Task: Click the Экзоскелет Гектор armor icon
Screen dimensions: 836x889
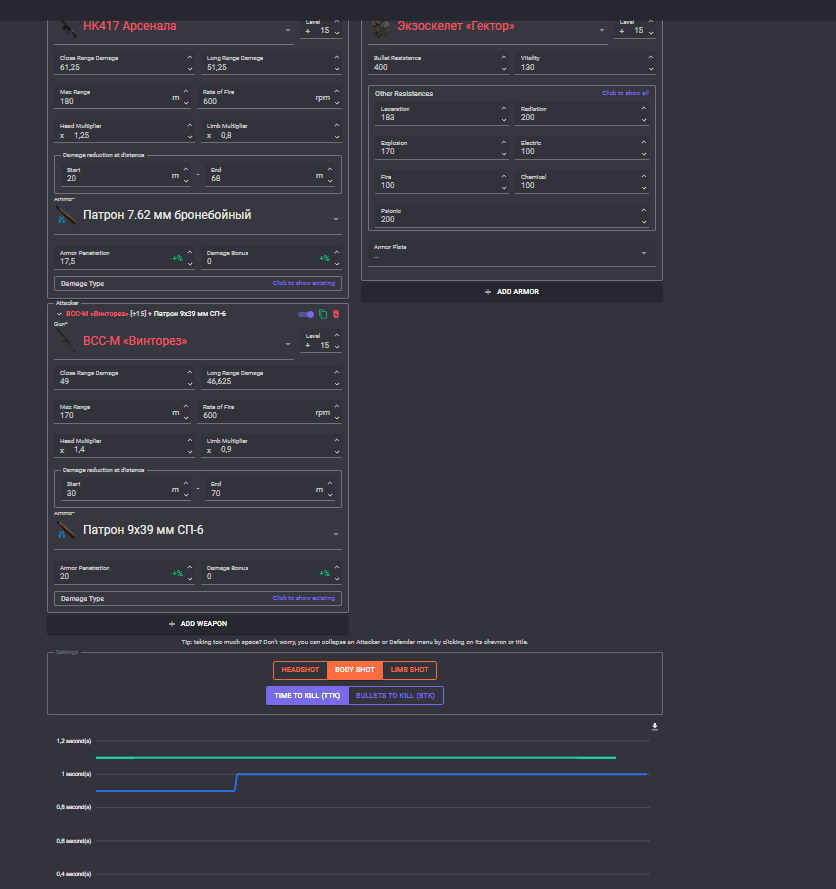Action: coord(380,27)
